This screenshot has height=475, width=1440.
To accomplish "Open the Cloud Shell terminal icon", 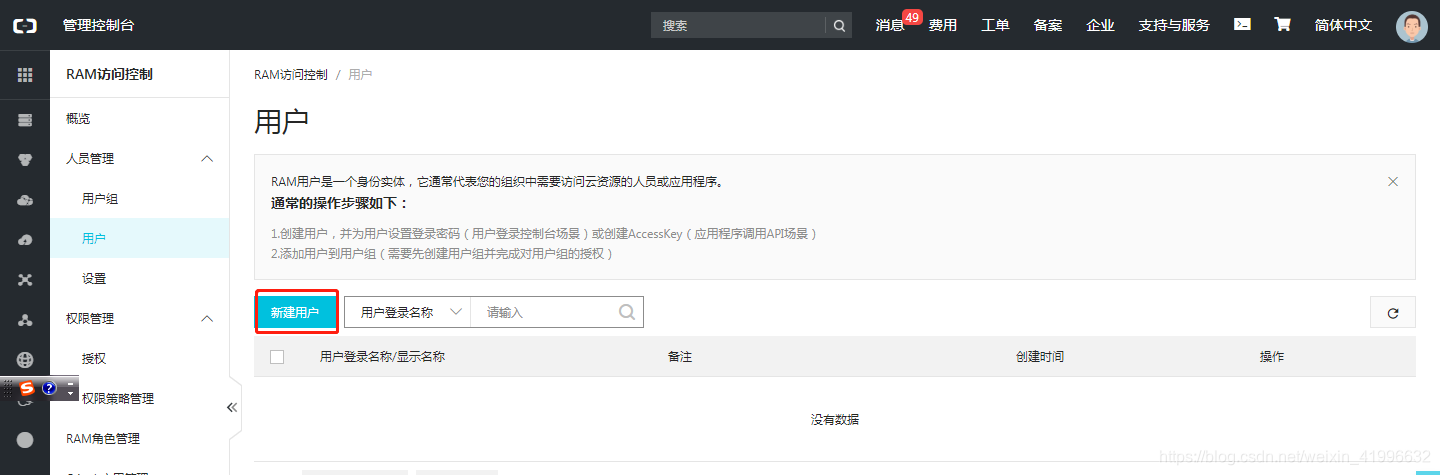I will point(1242,24).
